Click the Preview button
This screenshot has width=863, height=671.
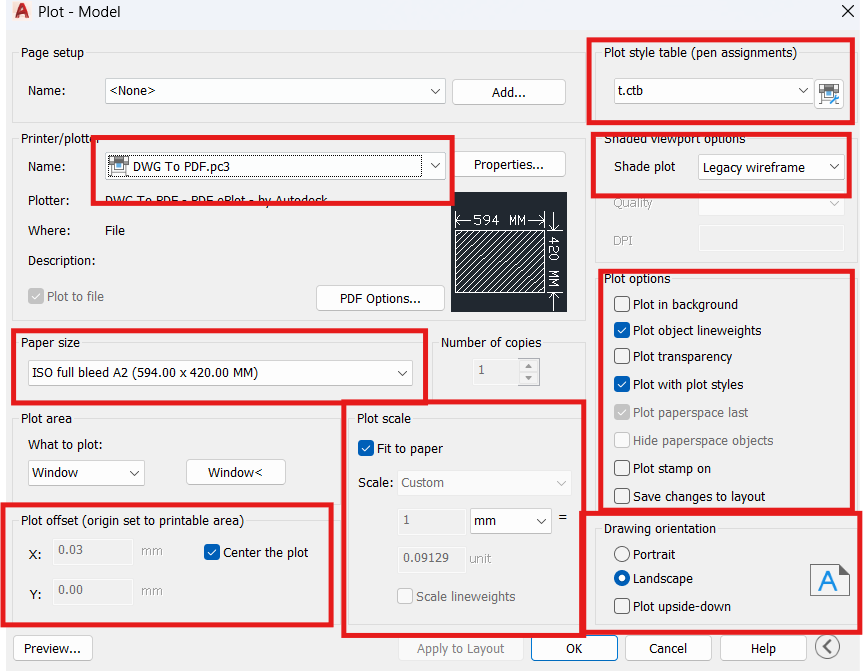52,648
